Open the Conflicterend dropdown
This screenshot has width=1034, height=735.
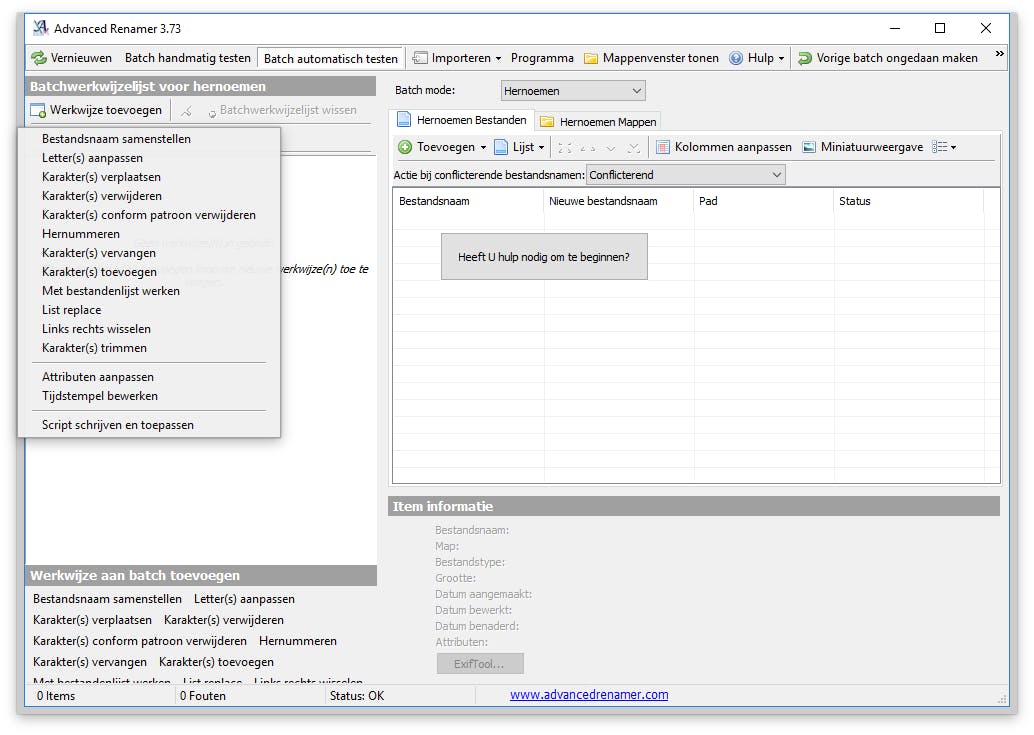685,175
